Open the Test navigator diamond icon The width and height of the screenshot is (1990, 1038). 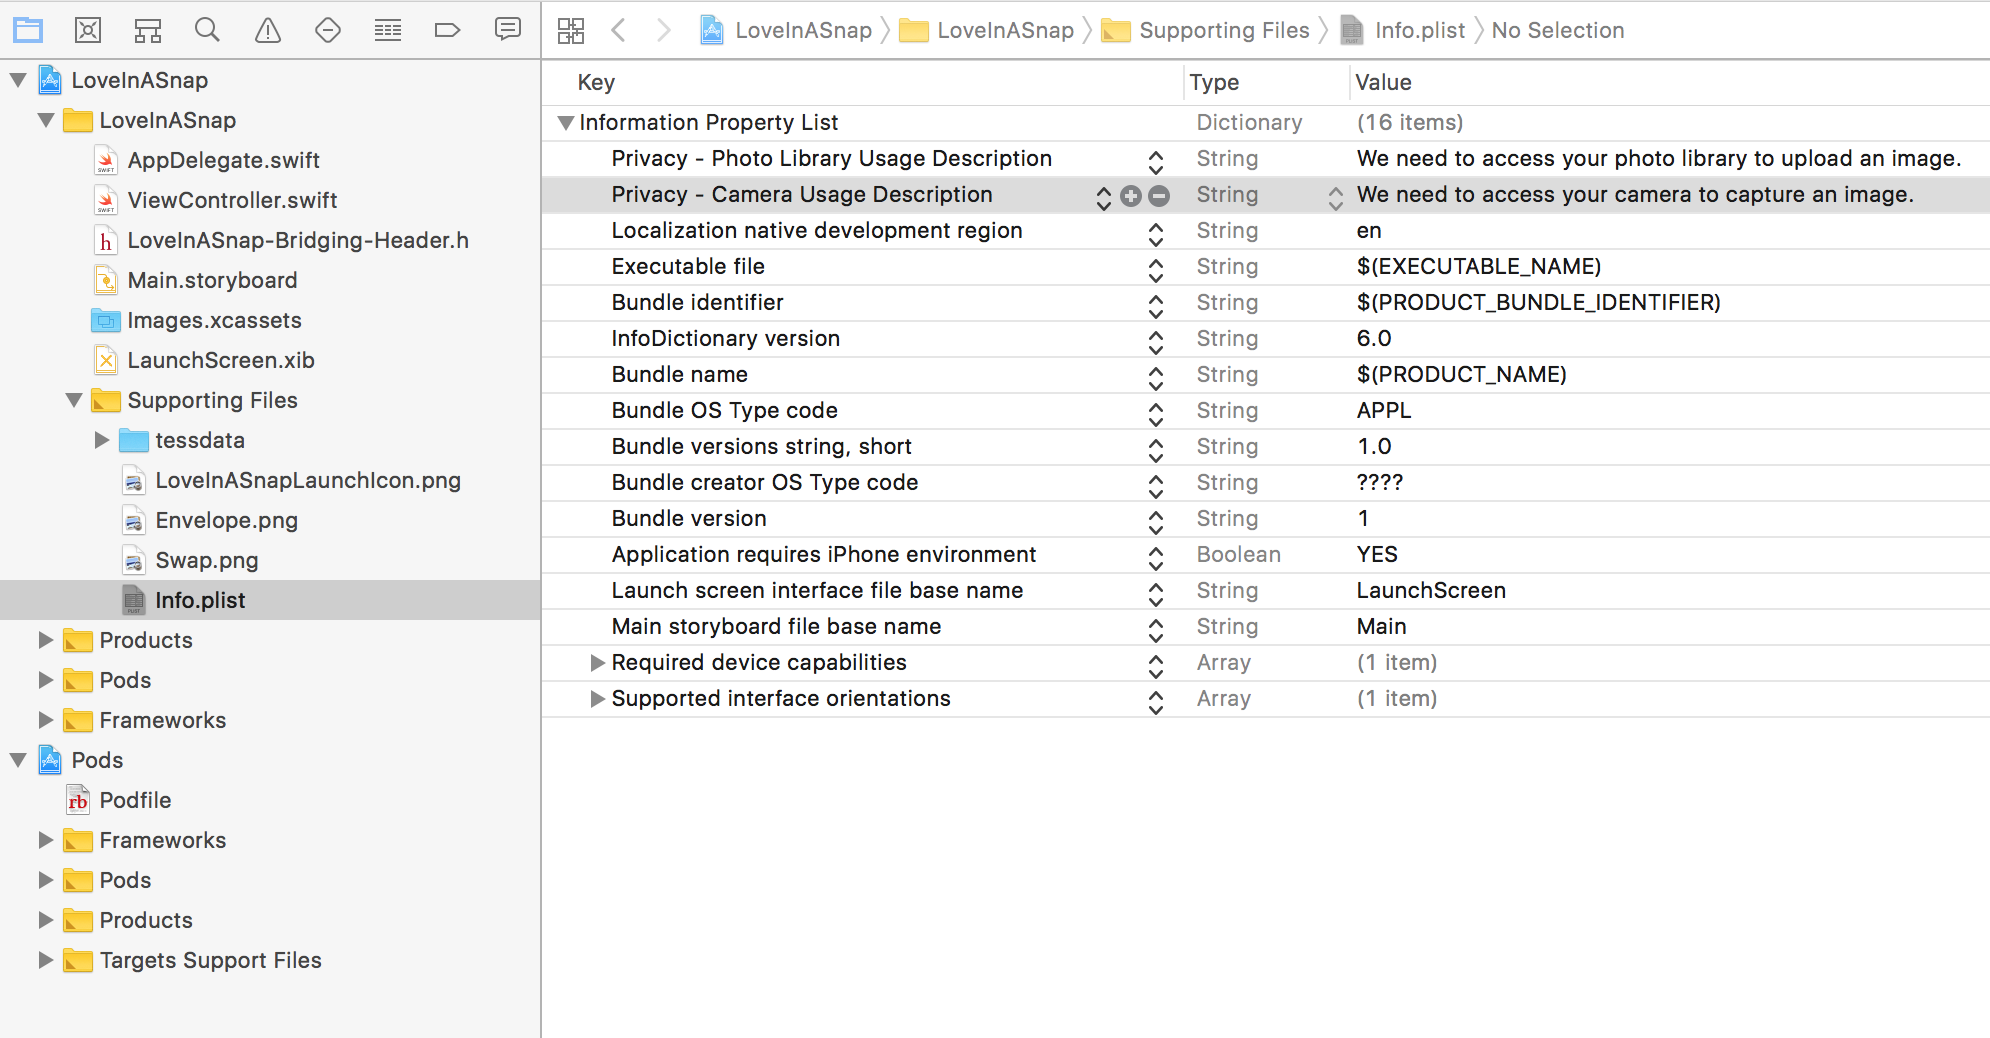328,30
